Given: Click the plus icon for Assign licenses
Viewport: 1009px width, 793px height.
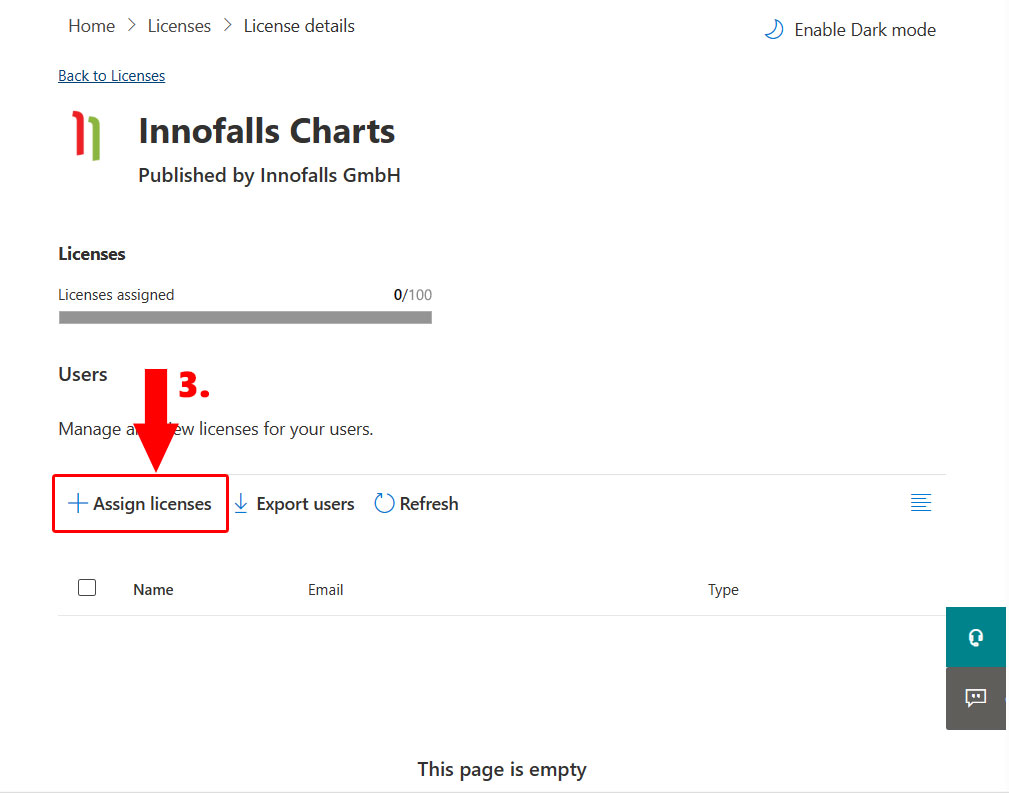Looking at the screenshot, I should [77, 503].
